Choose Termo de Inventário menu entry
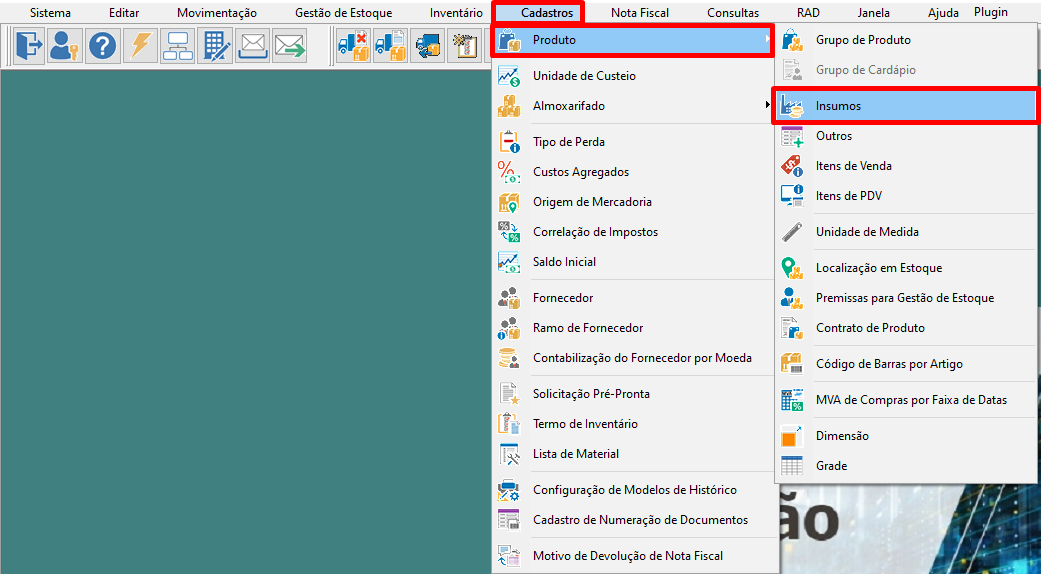This screenshot has width=1041, height=574. (633, 423)
